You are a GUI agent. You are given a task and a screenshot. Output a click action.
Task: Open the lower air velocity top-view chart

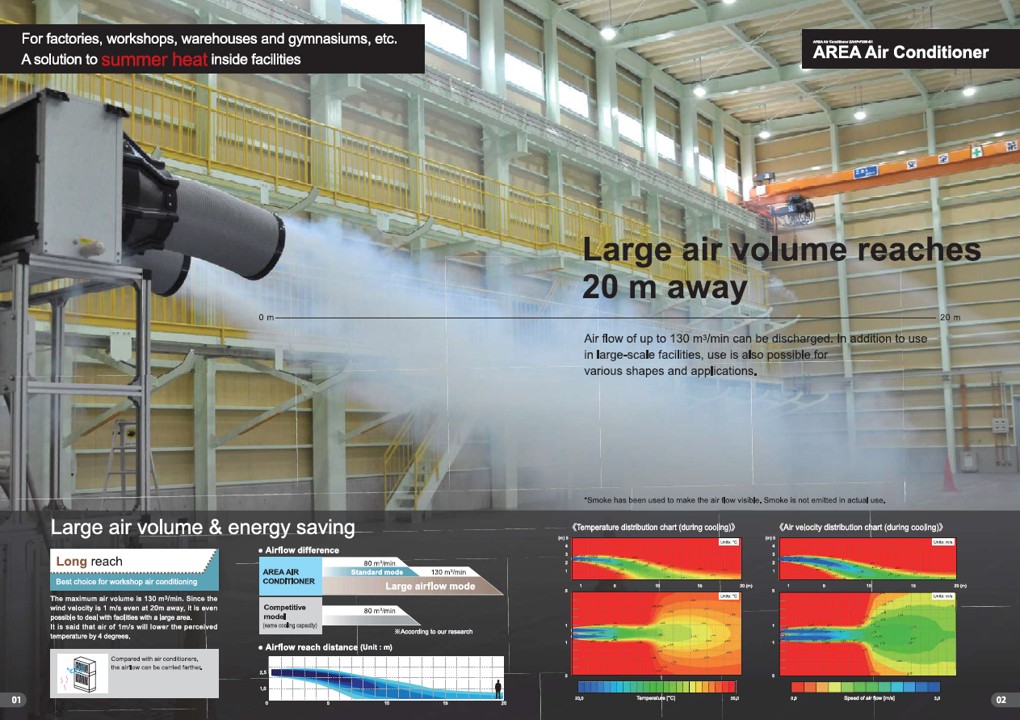867,633
